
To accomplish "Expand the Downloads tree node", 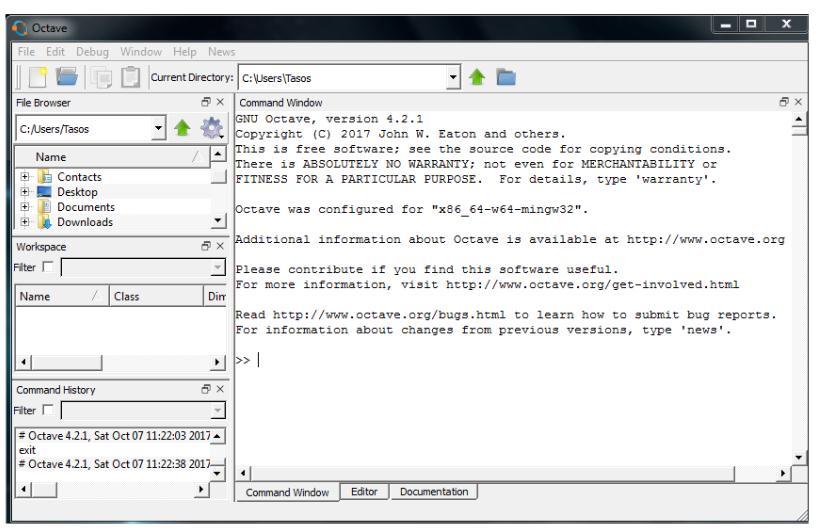I will [x=24, y=222].
